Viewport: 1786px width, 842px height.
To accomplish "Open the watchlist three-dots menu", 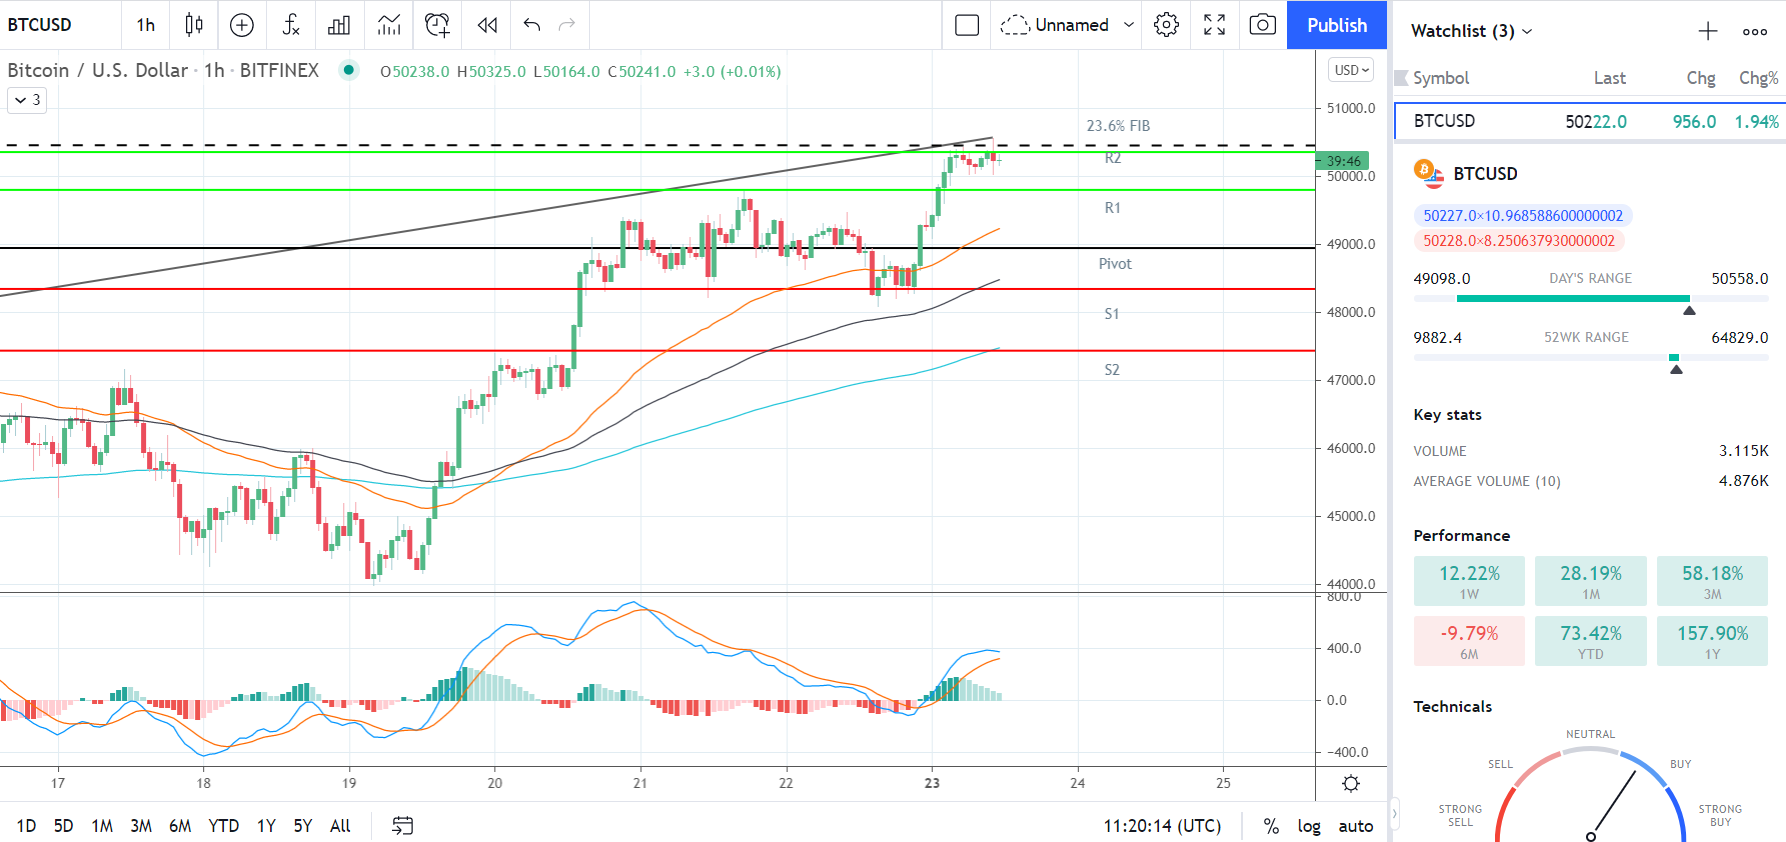I will tap(1755, 31).
